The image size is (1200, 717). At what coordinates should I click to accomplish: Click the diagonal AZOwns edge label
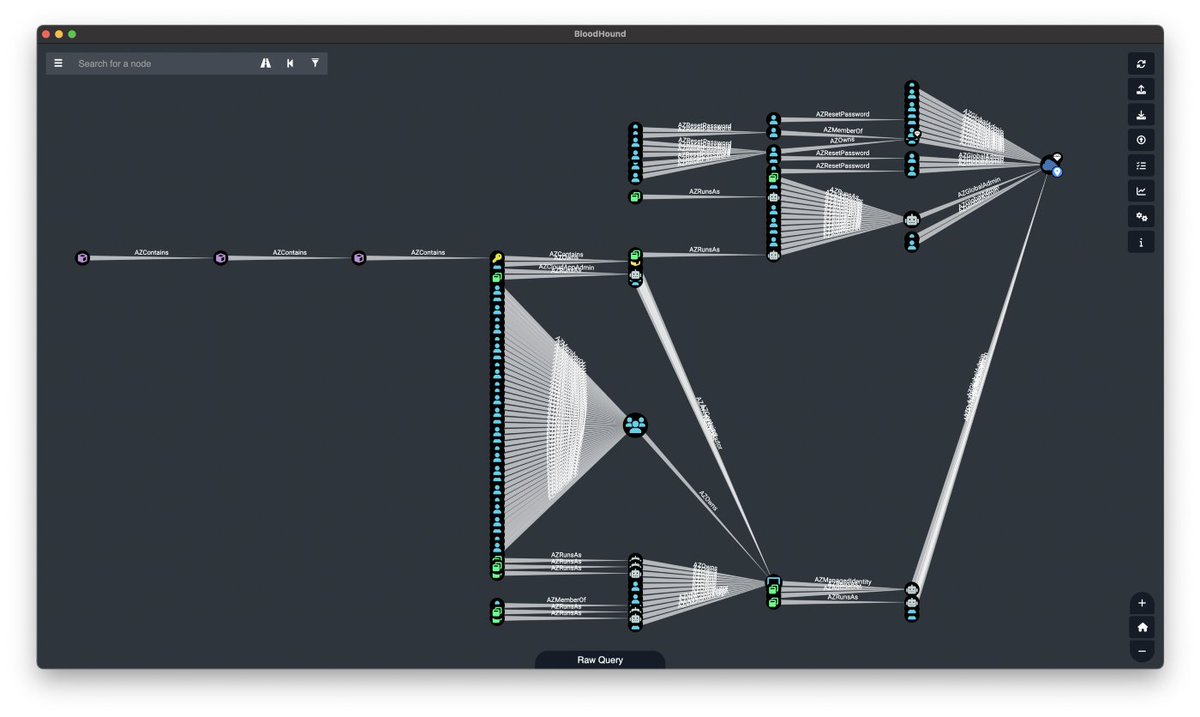(707, 501)
